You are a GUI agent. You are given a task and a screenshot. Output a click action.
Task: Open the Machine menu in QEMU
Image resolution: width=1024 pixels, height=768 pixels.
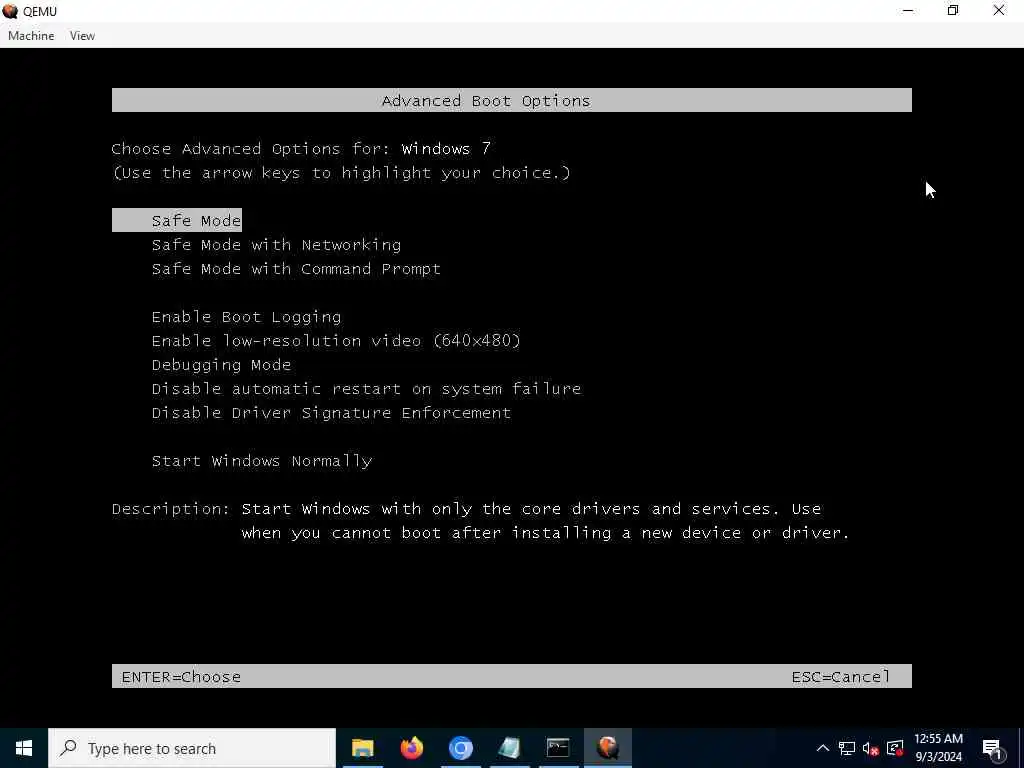point(31,36)
